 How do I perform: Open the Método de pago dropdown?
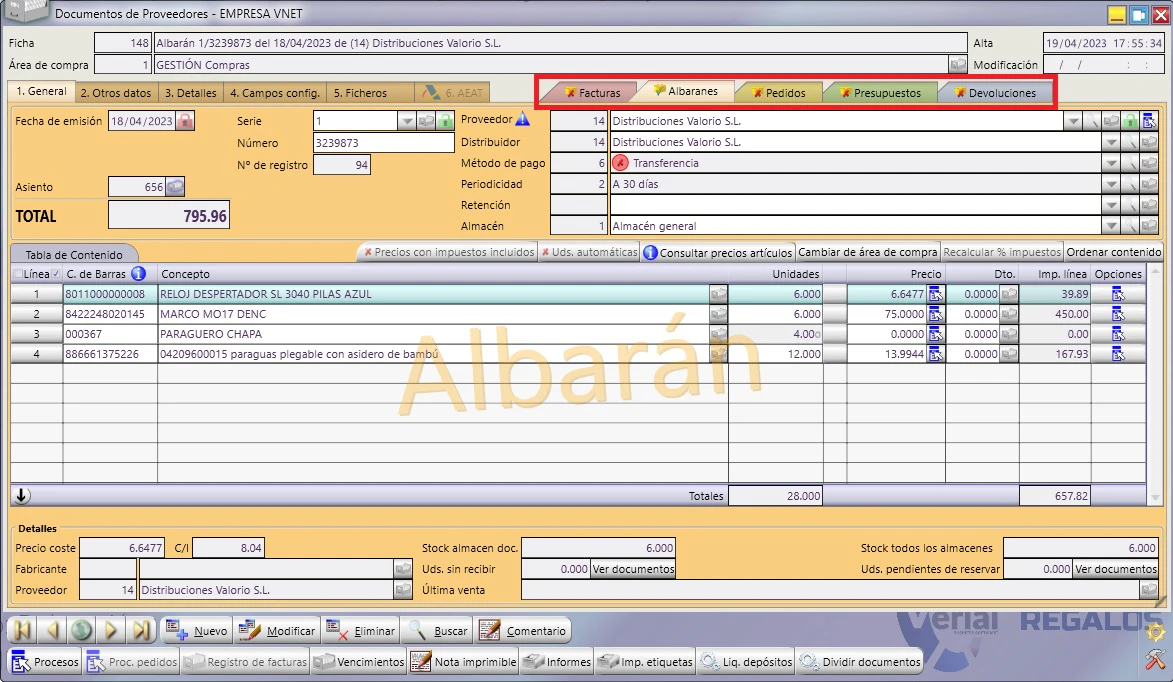1111,163
